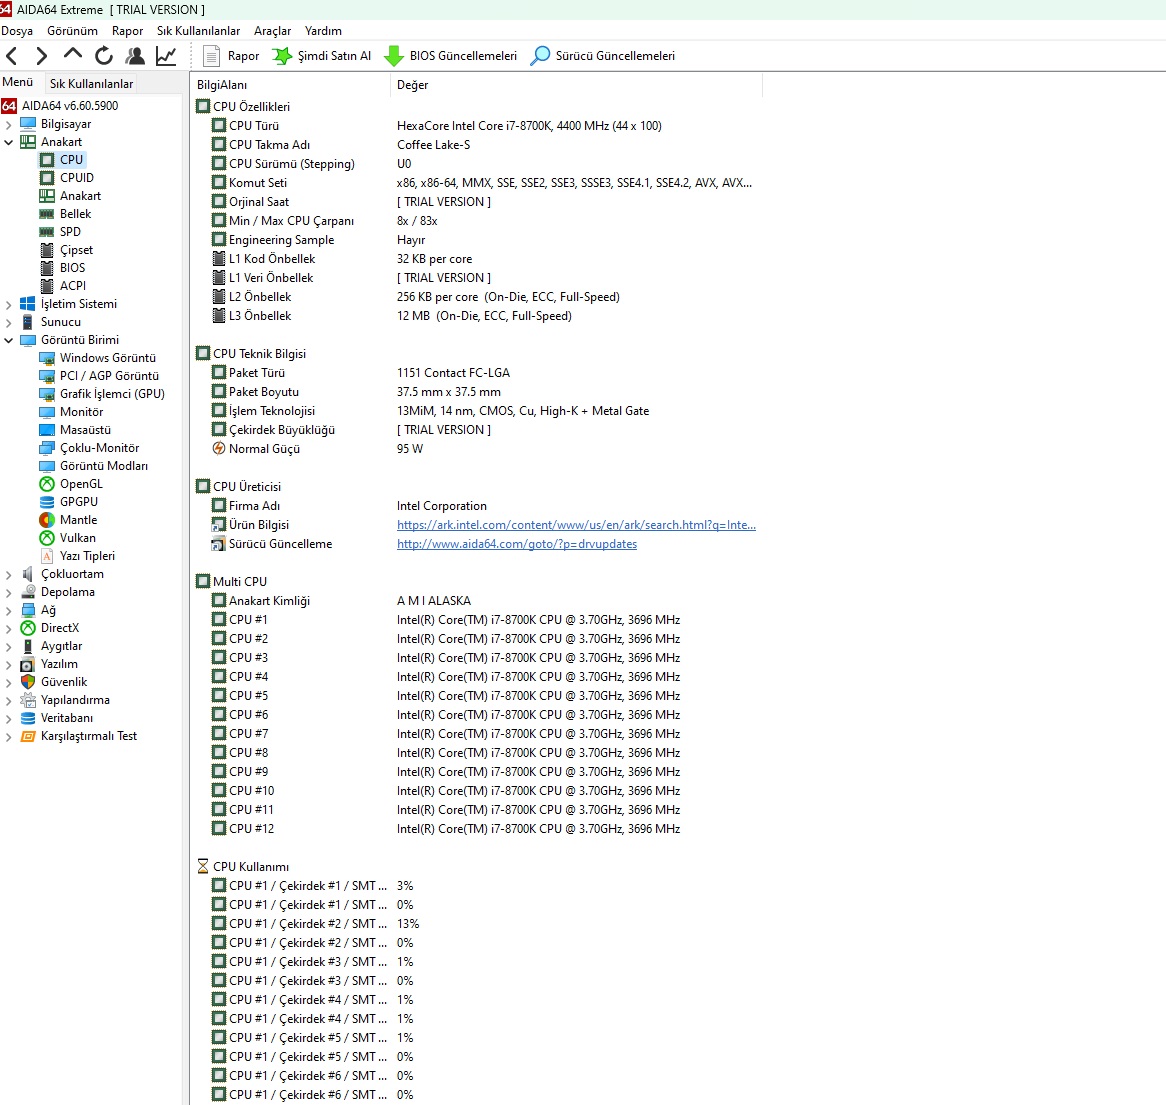
Task: Select the Monitör tree item
Action: (81, 412)
